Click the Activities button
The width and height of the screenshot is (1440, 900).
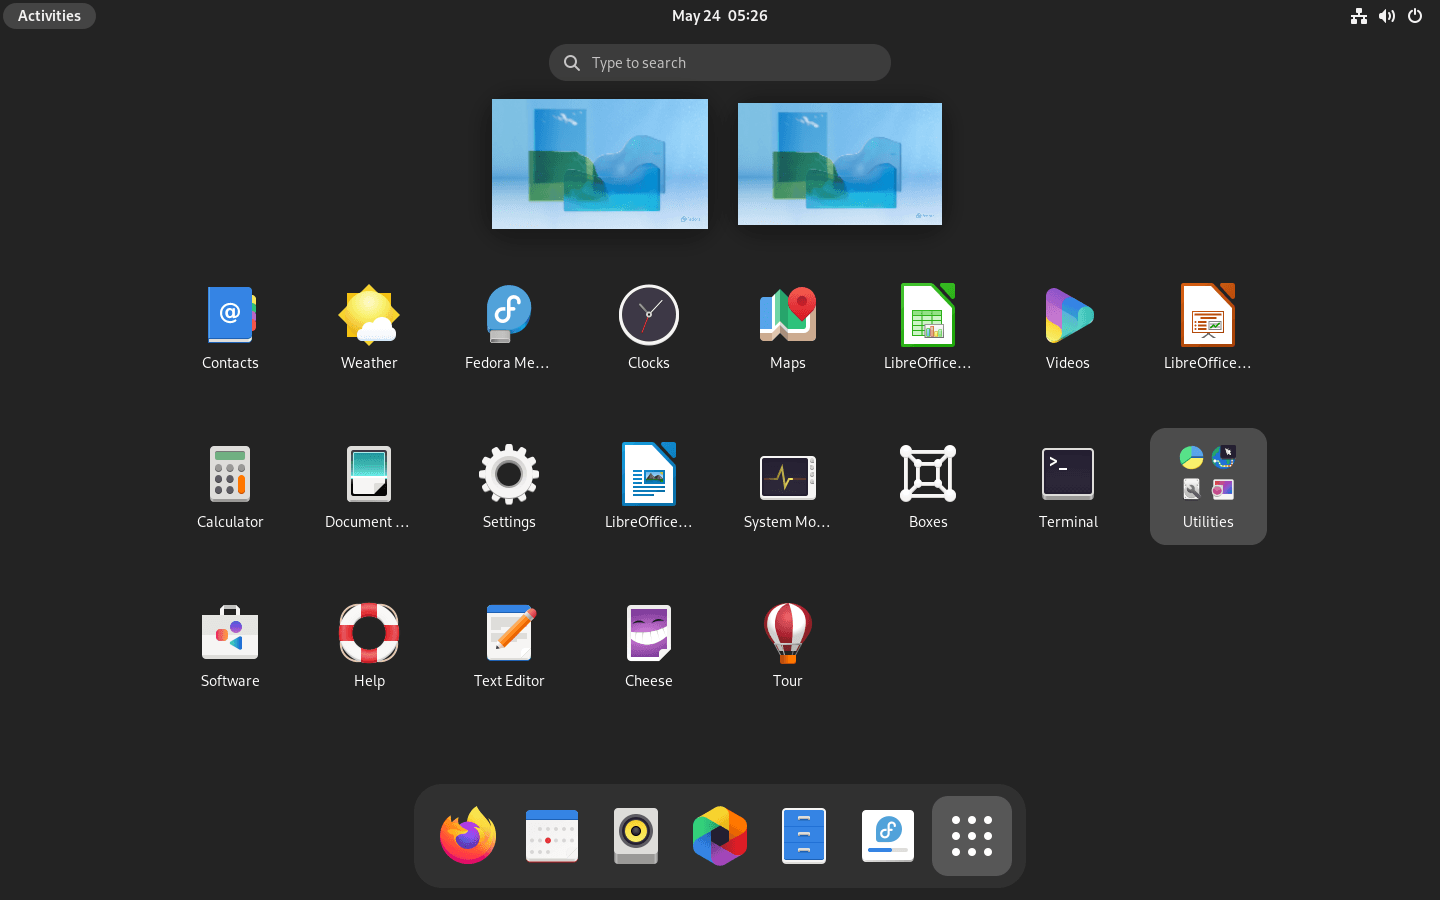pyautogui.click(x=49, y=15)
